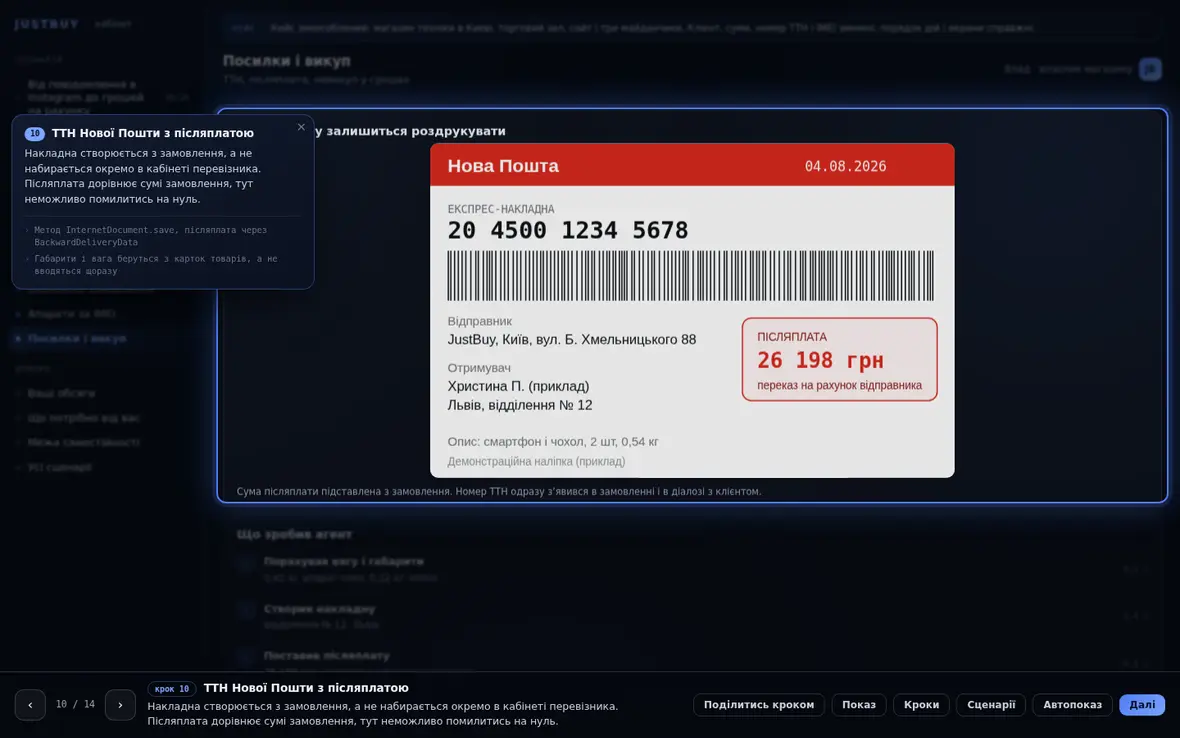Open blurred Посилки і викуп sidebar item
The image size is (1180, 738).
click(77, 339)
